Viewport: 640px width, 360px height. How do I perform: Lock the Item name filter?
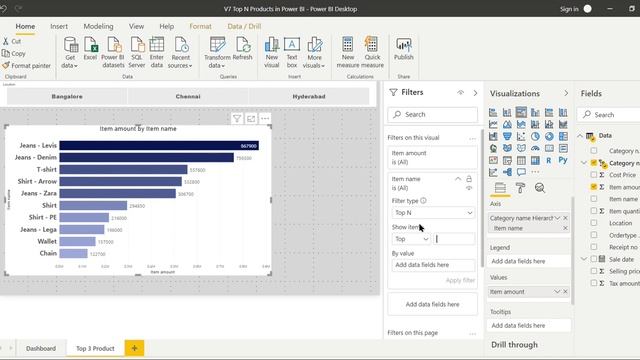[469, 179]
